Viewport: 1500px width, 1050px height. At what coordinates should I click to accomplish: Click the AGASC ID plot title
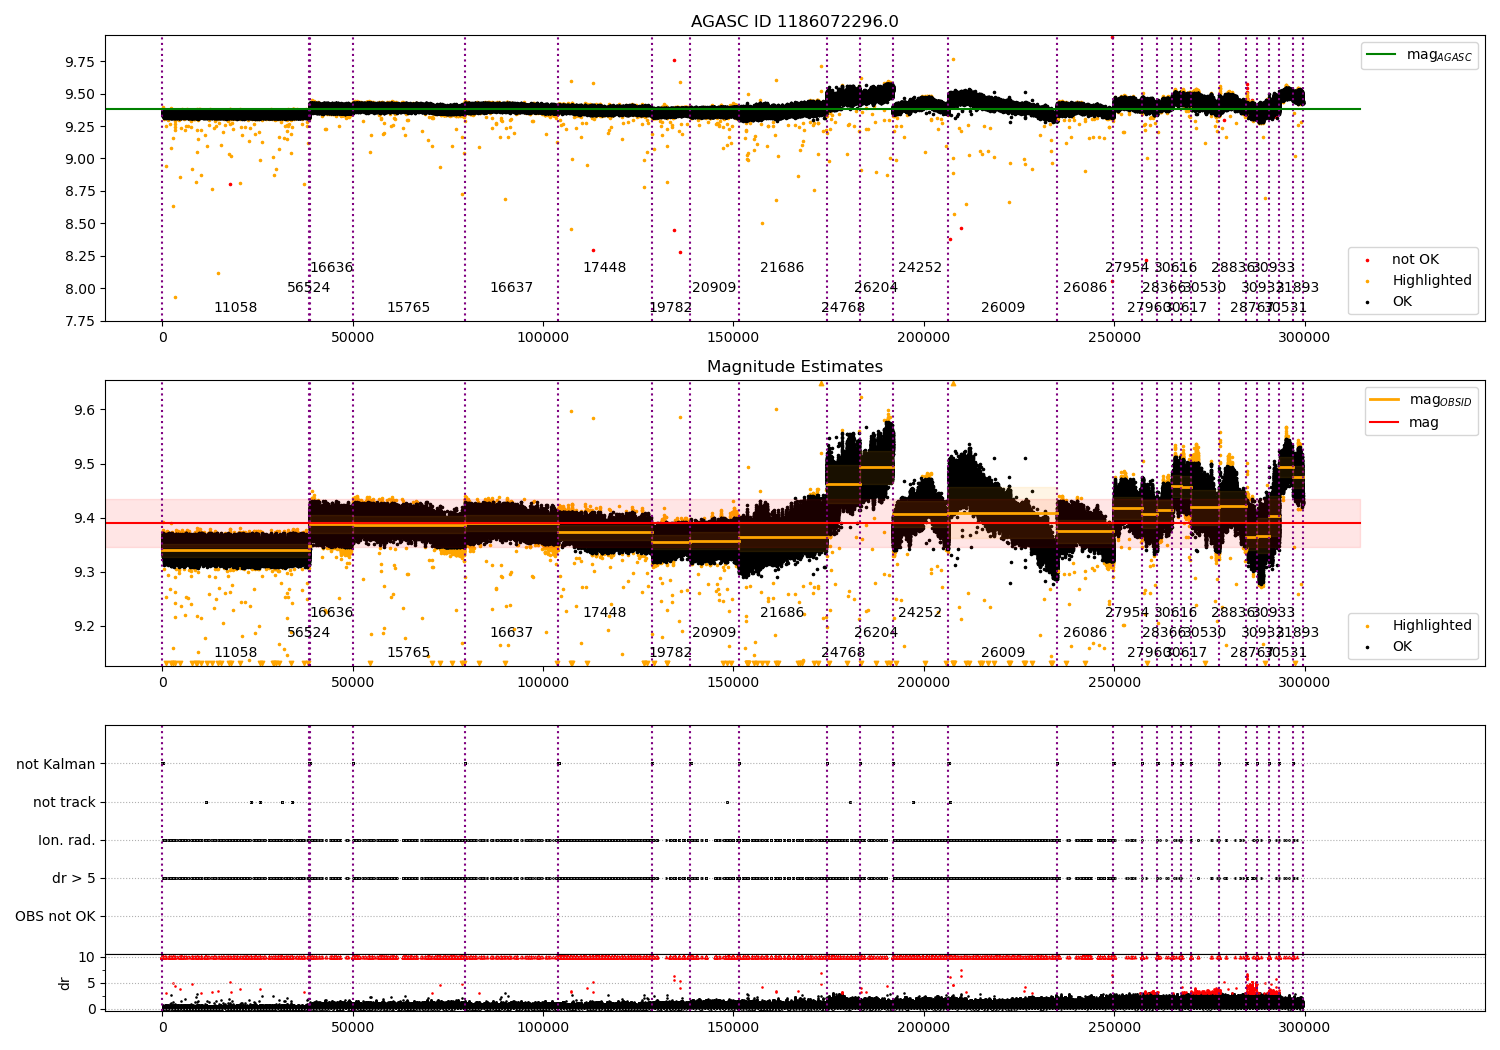coord(794,22)
